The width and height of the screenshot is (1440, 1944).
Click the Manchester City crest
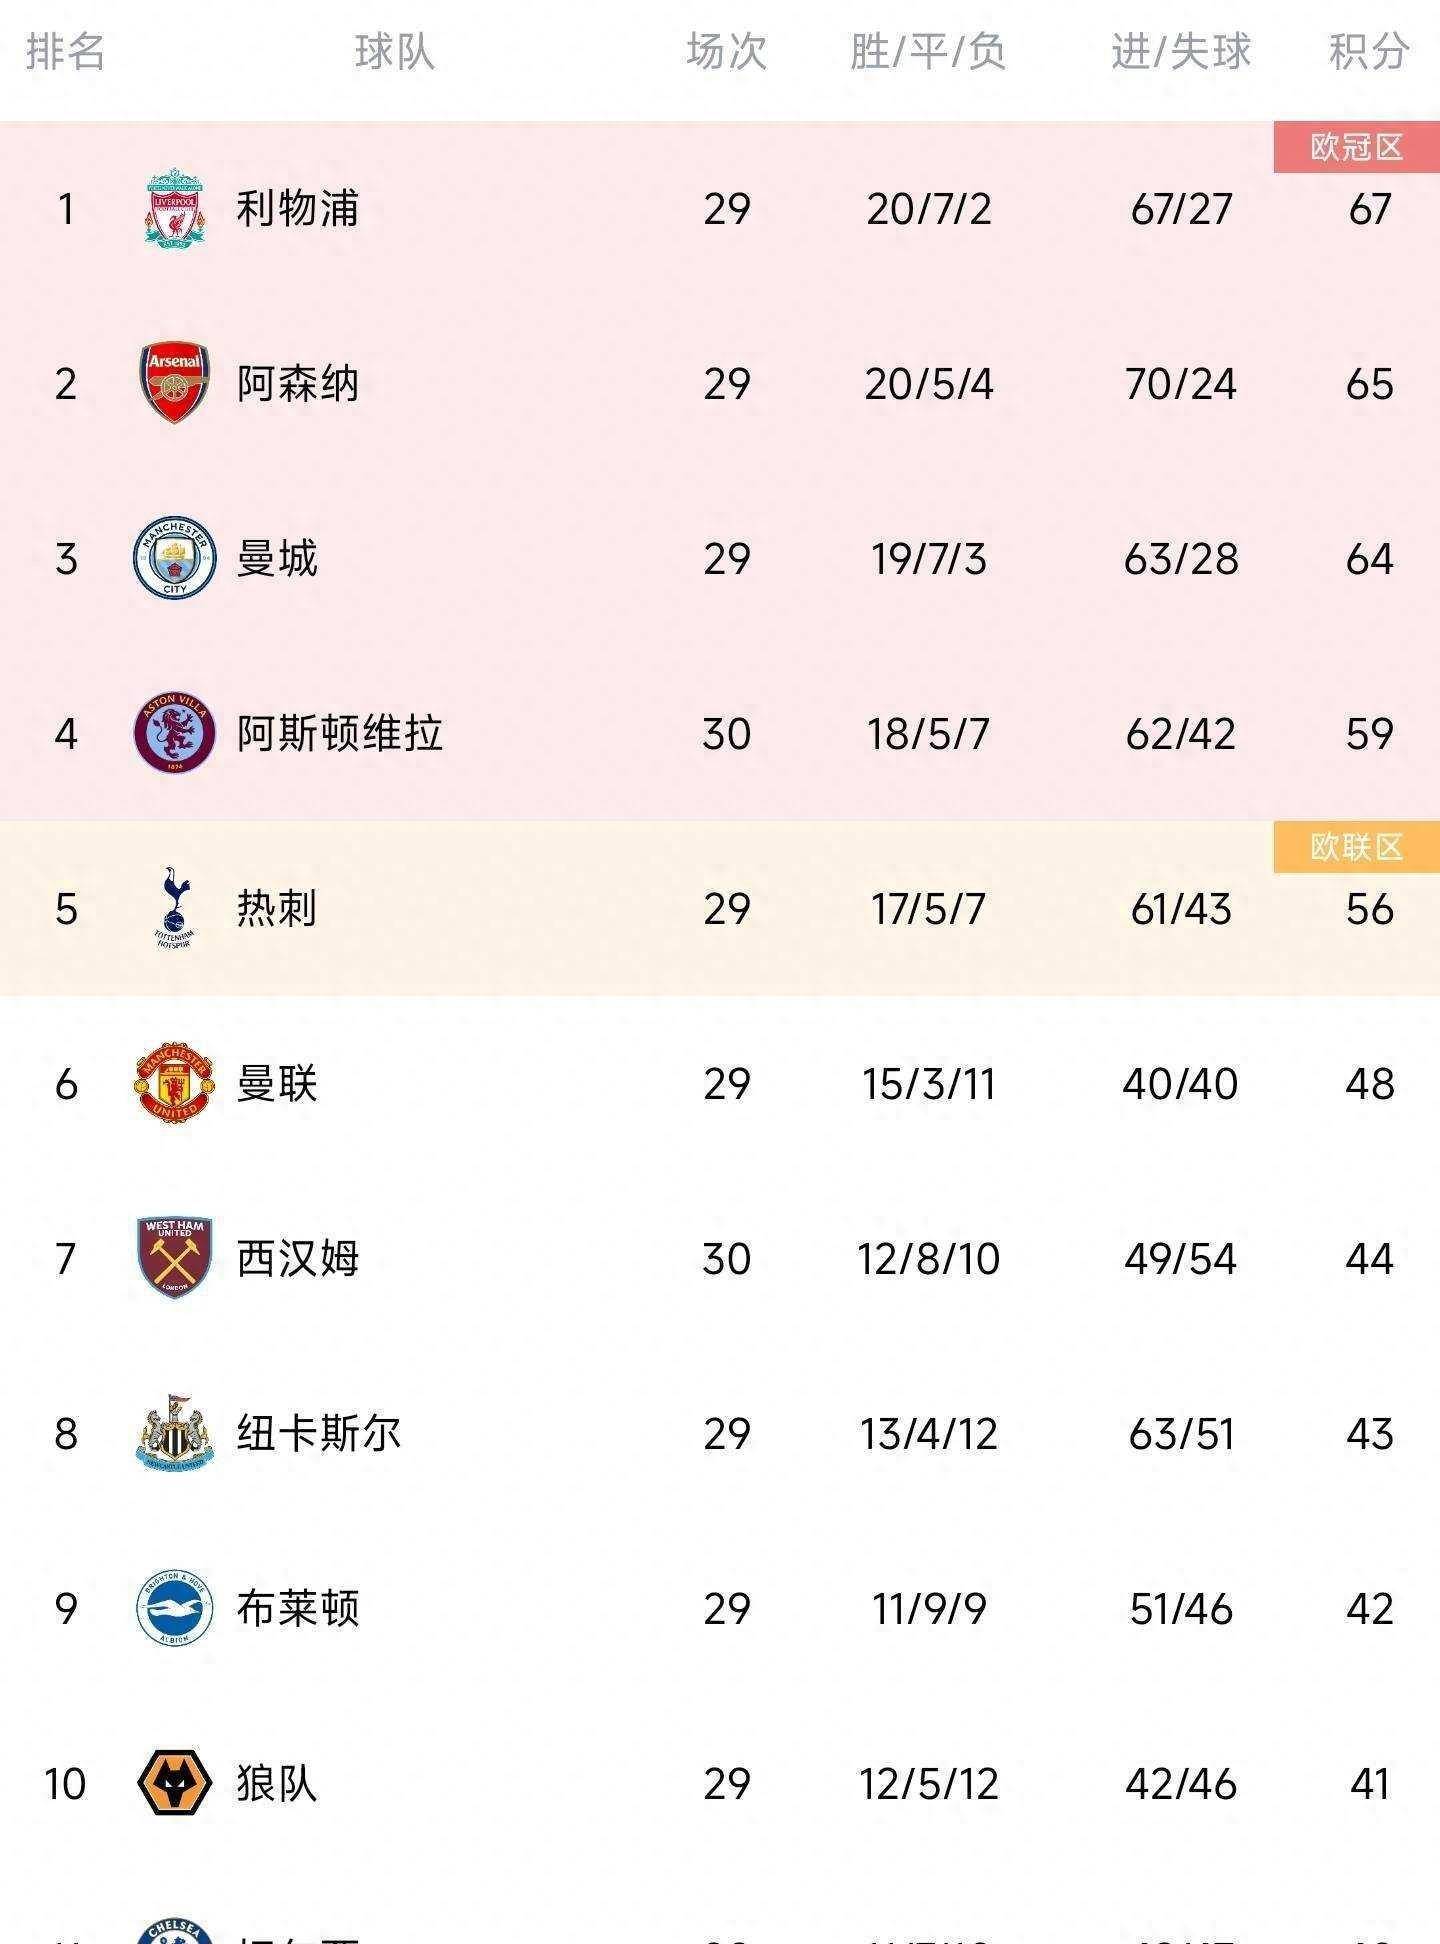(174, 558)
